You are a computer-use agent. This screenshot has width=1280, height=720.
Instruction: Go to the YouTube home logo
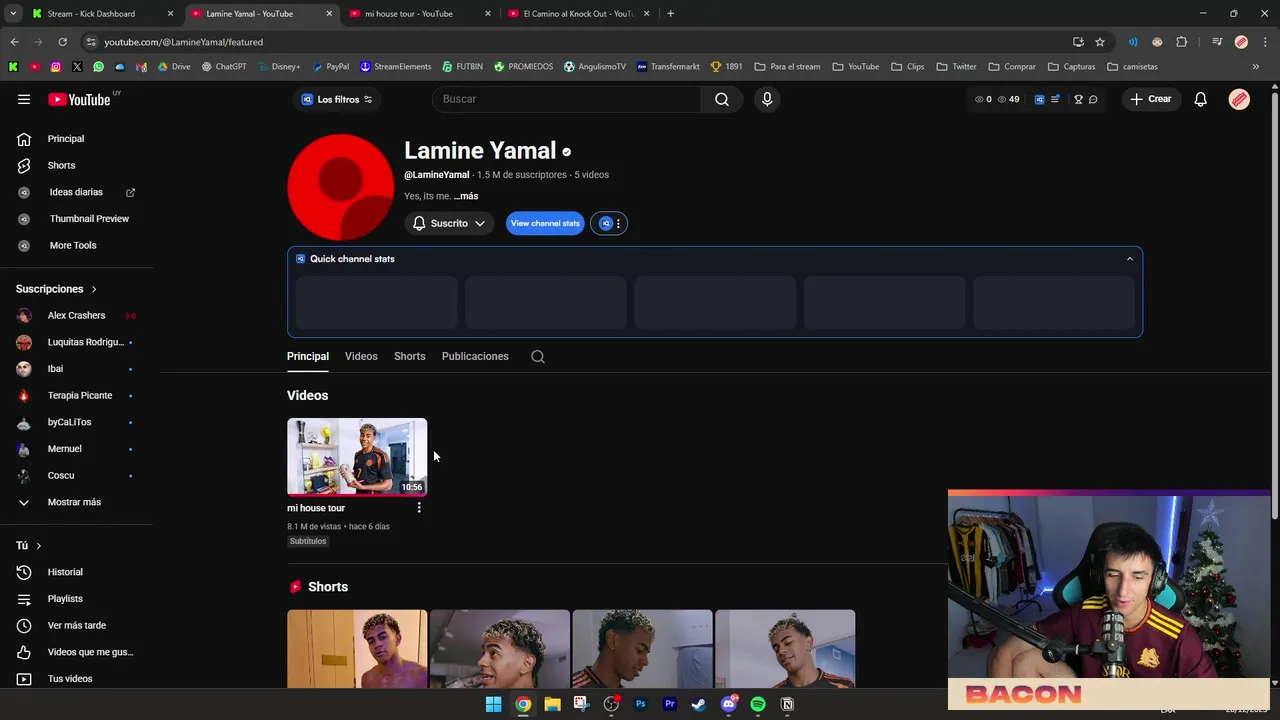coord(79,99)
